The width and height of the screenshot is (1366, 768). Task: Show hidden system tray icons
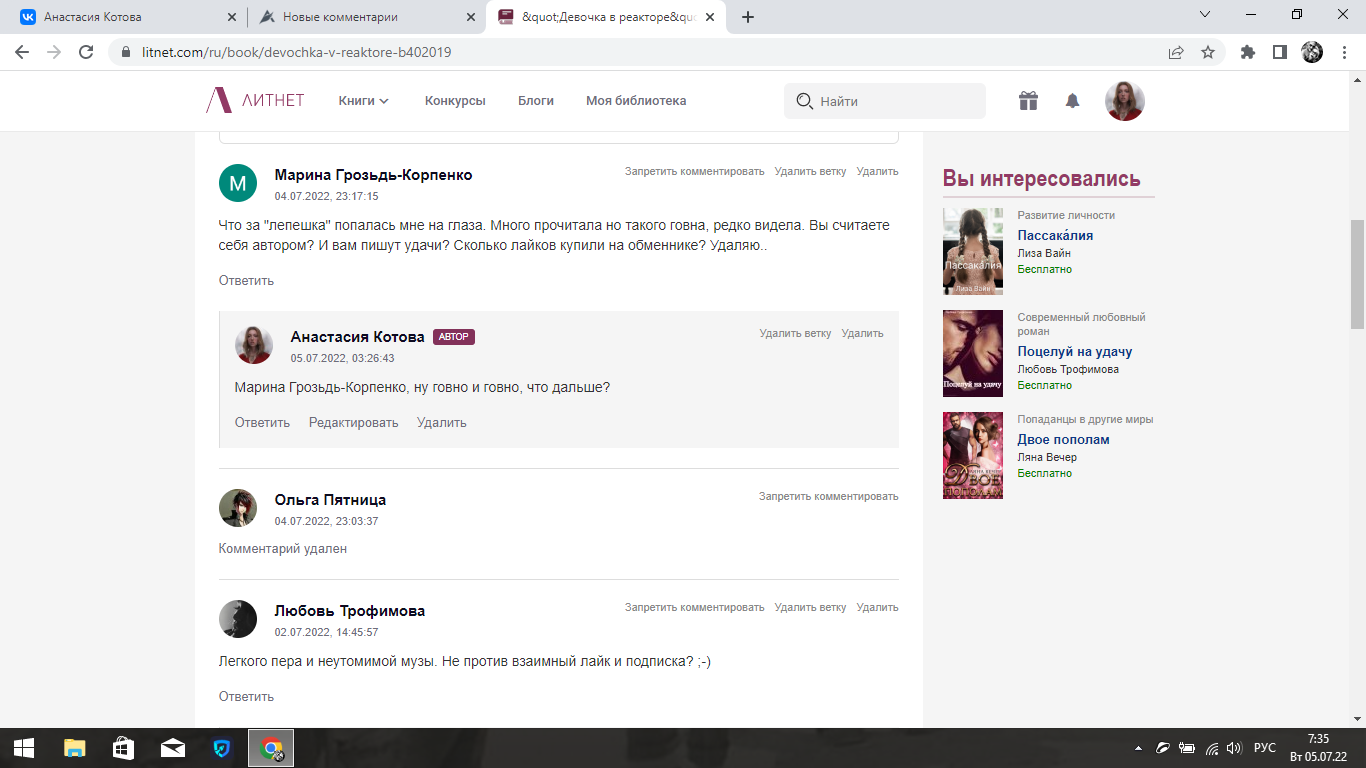1138,748
